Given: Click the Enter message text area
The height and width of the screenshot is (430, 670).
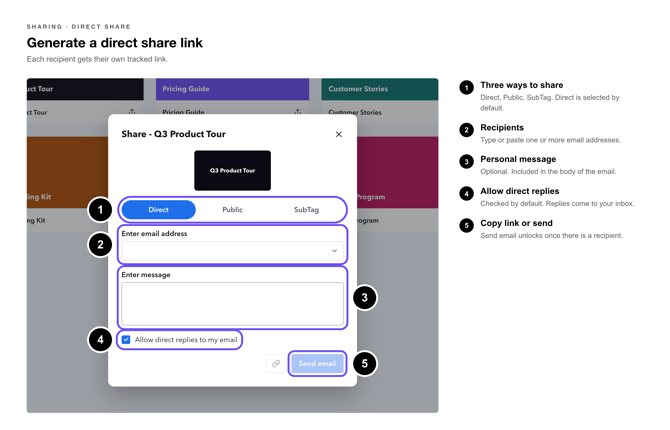Looking at the screenshot, I should click(232, 304).
